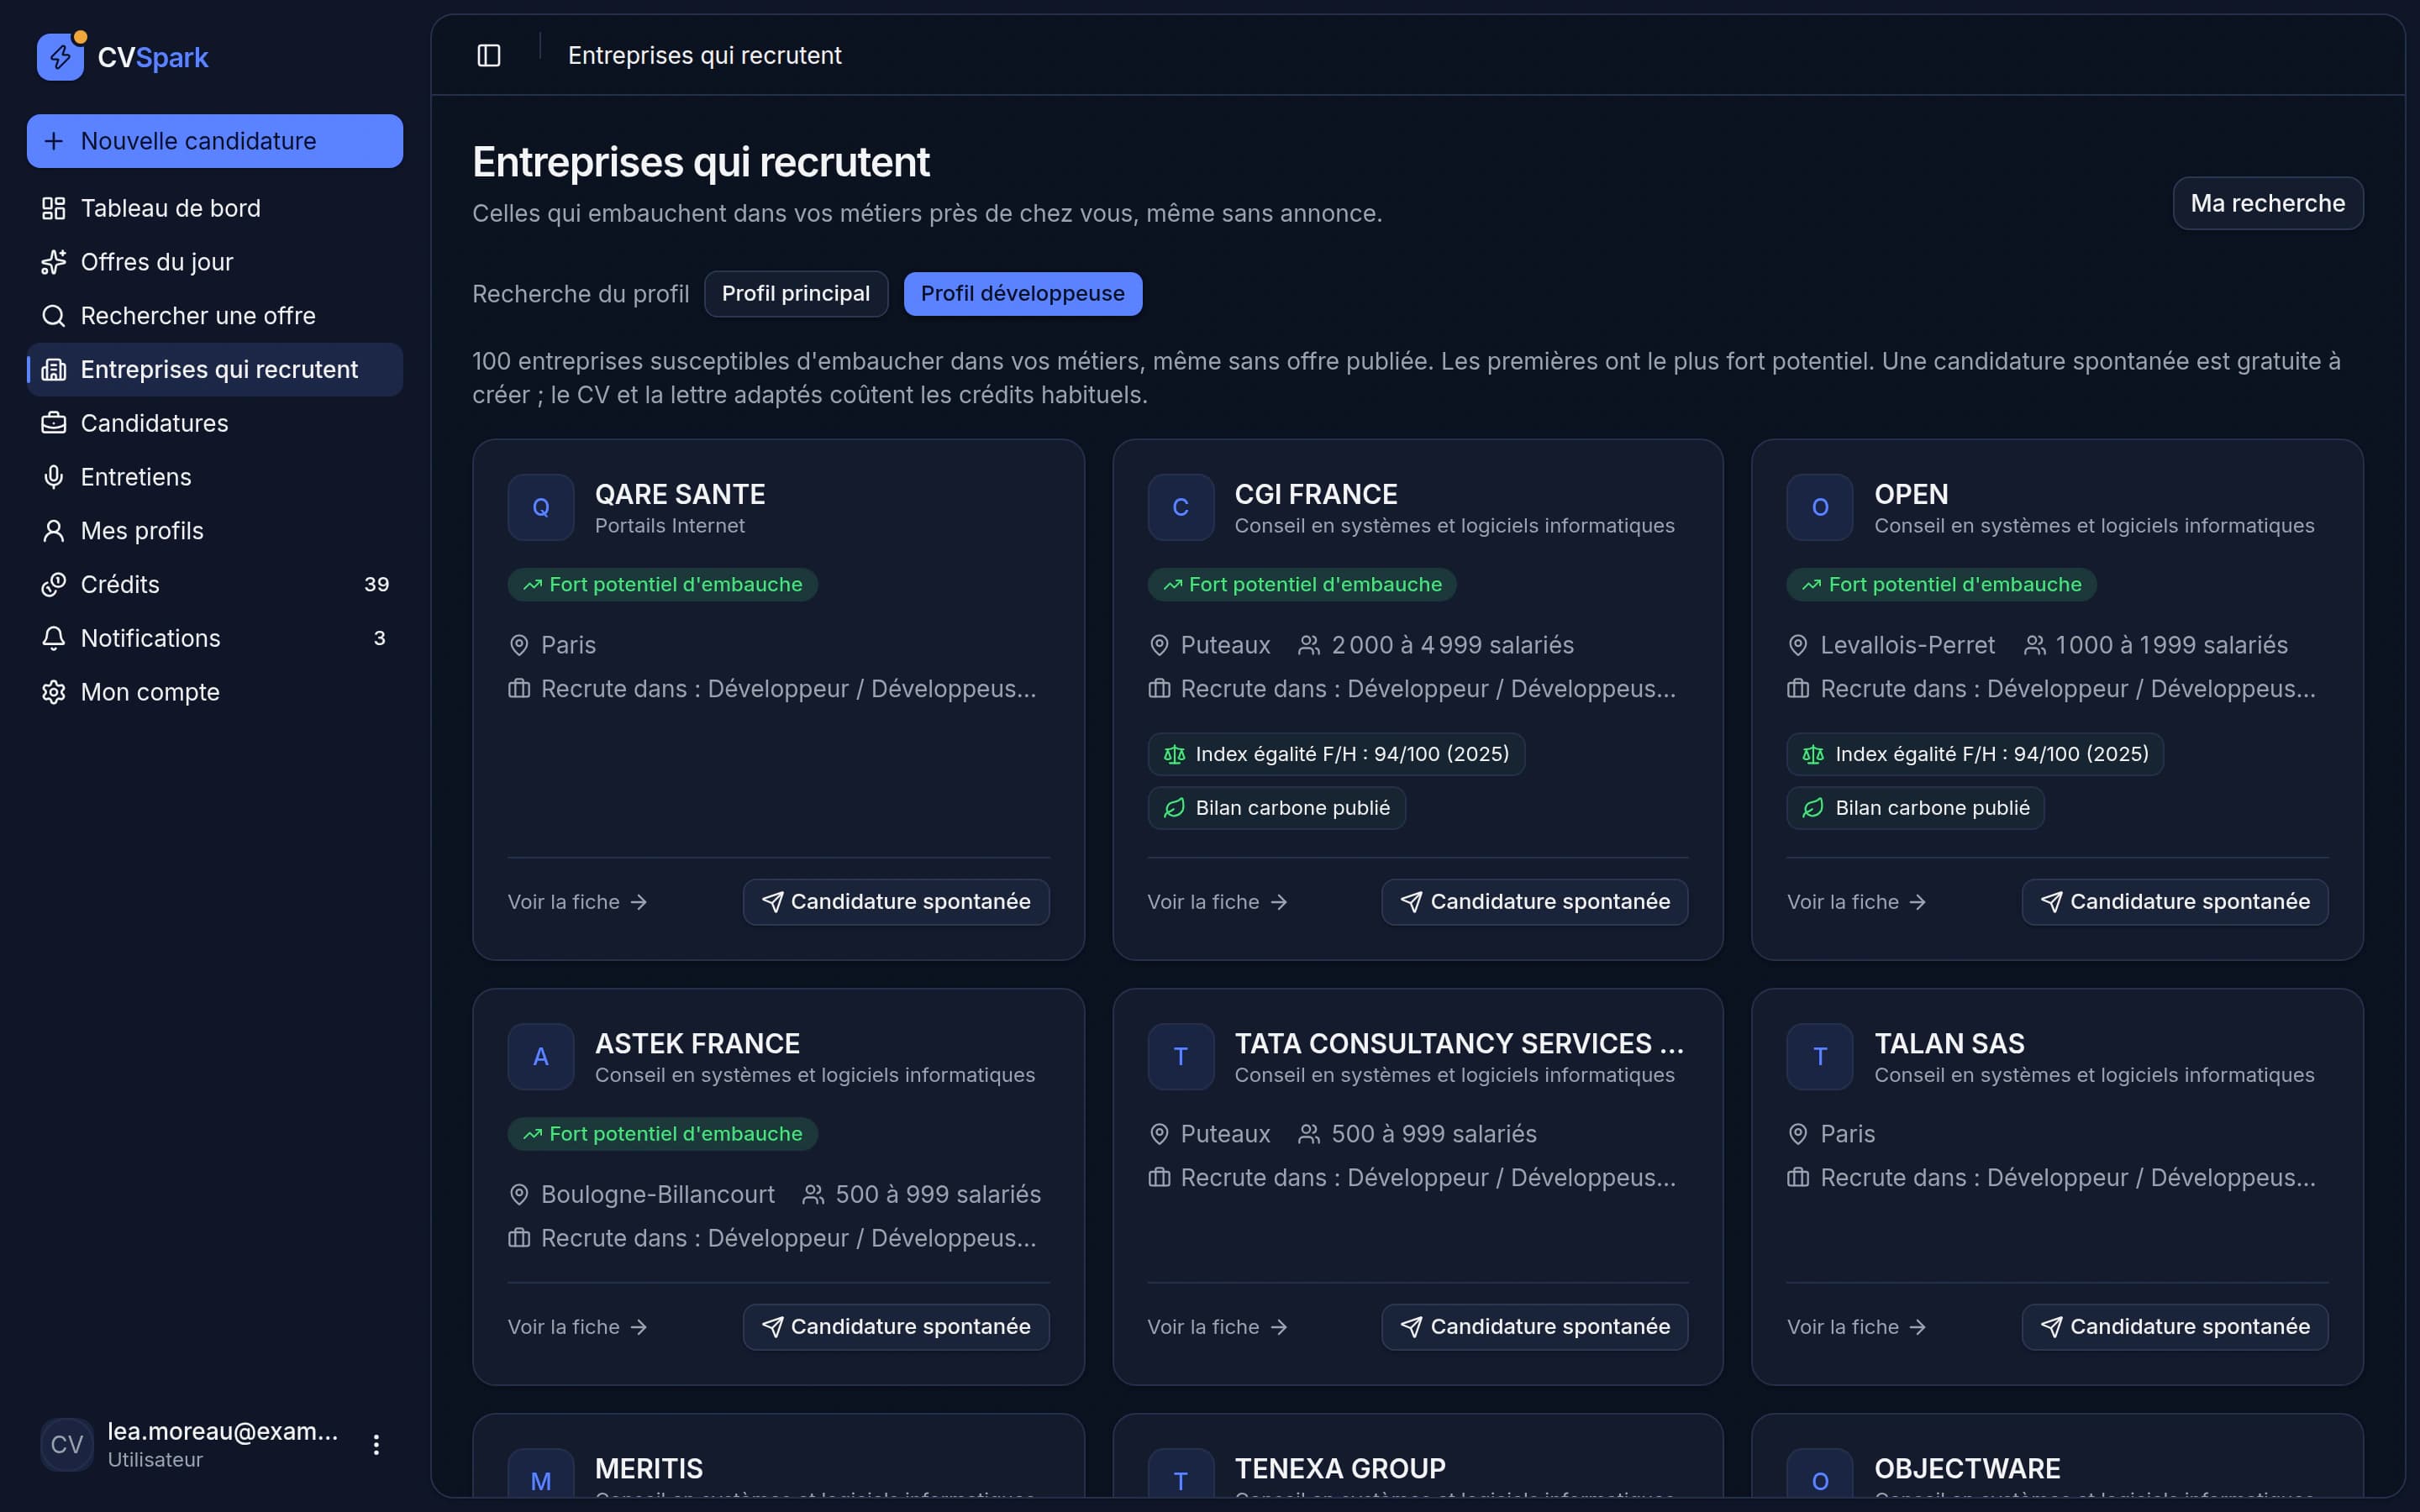
Task: Click the Candidatures briefcase icon
Action: pos(53,423)
